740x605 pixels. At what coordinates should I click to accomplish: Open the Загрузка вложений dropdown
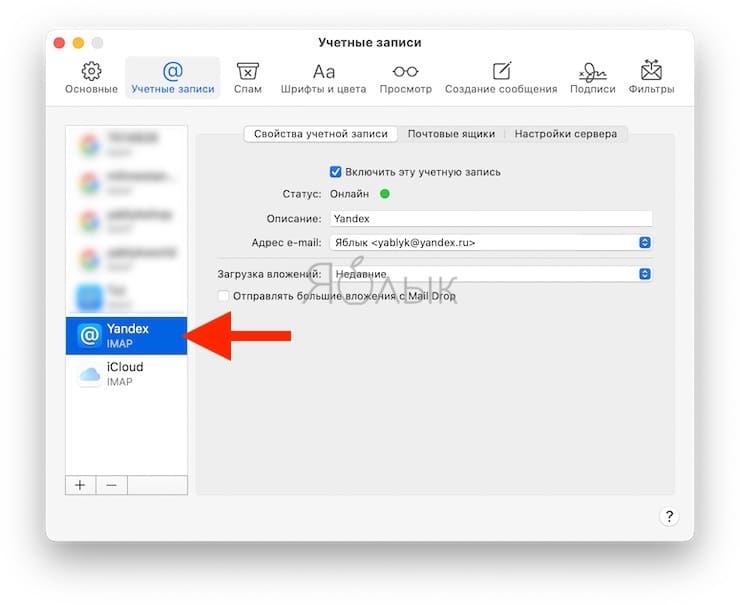coord(491,274)
